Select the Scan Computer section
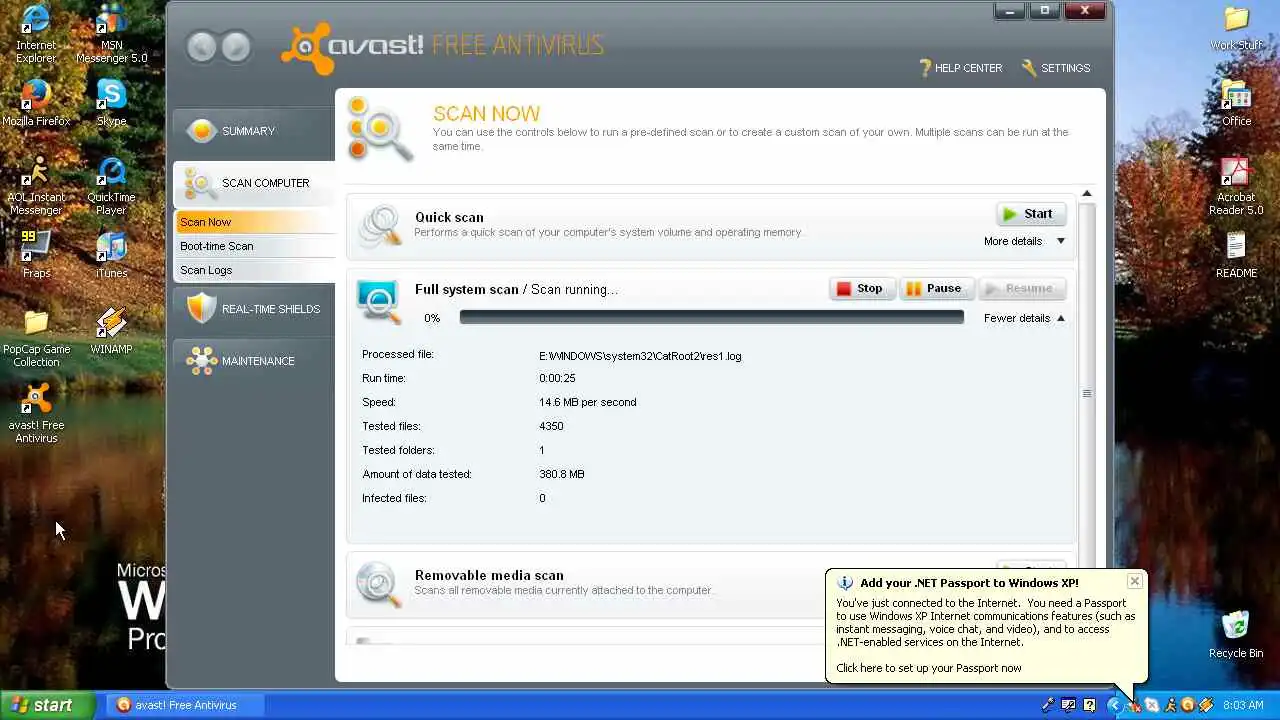The height and width of the screenshot is (720, 1280). click(x=254, y=183)
